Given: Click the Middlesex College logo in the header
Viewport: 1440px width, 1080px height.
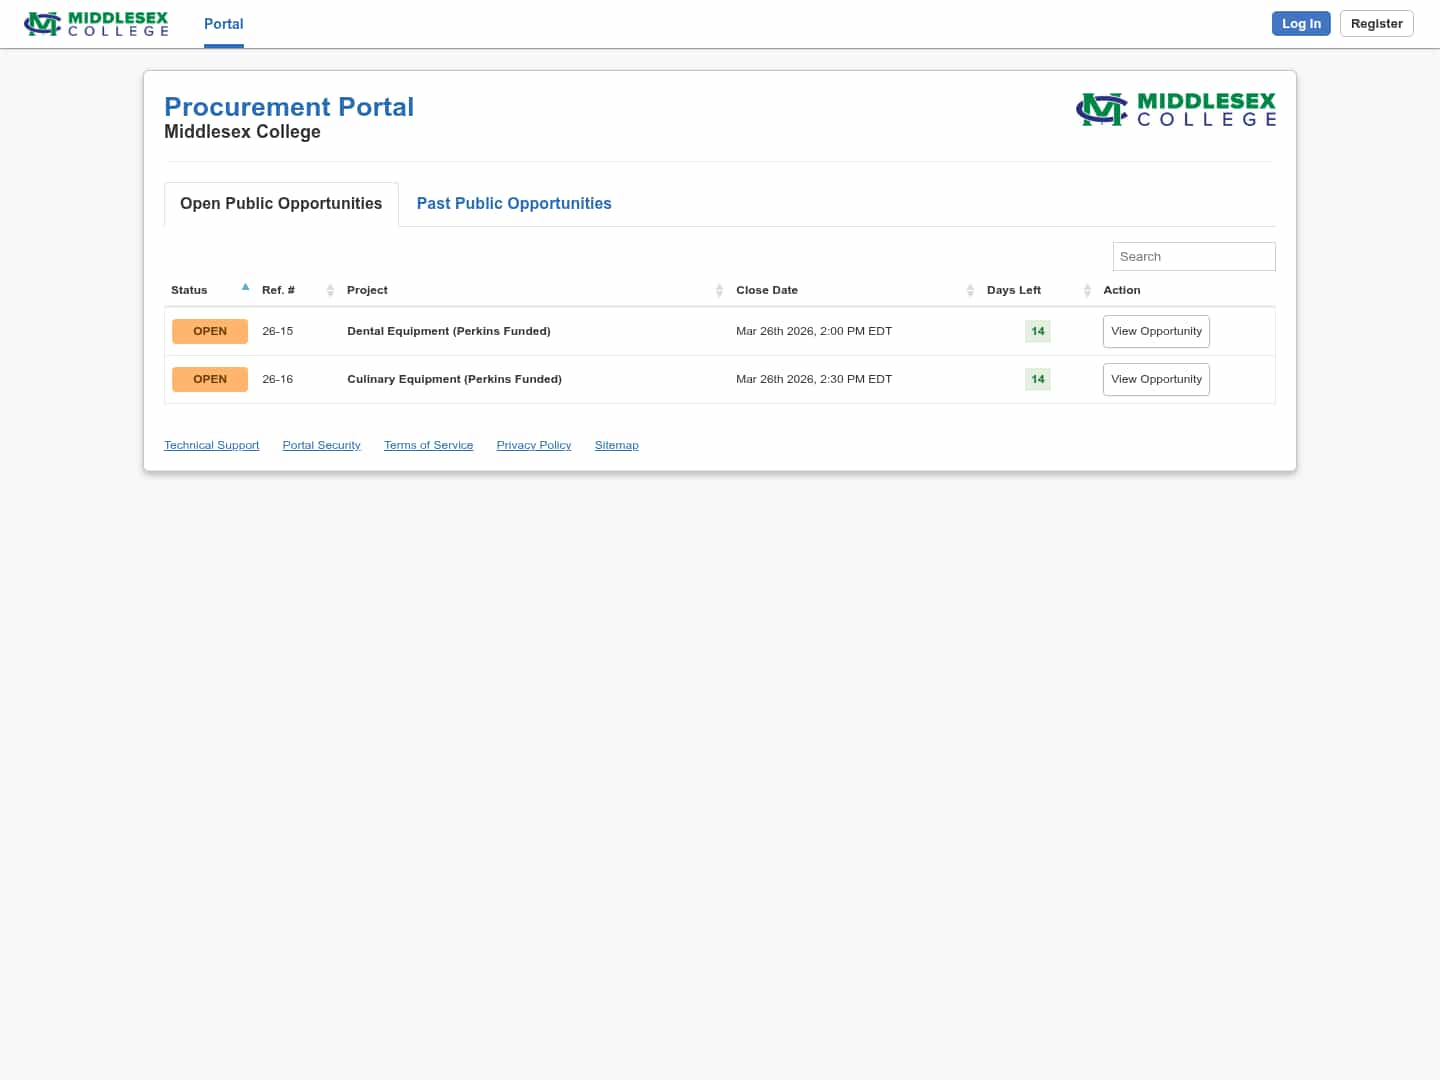Looking at the screenshot, I should tap(96, 23).
